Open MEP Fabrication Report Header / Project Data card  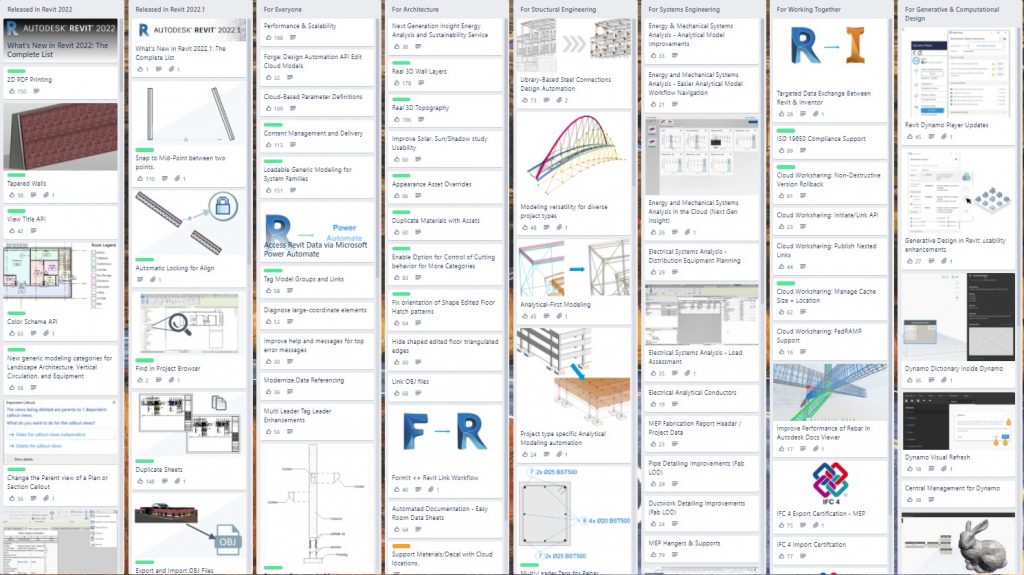pos(701,433)
